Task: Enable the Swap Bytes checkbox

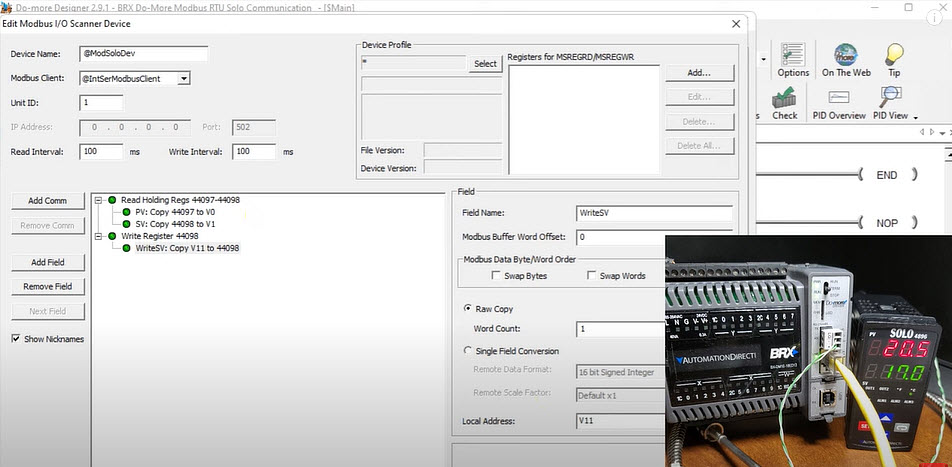Action: coord(496,276)
